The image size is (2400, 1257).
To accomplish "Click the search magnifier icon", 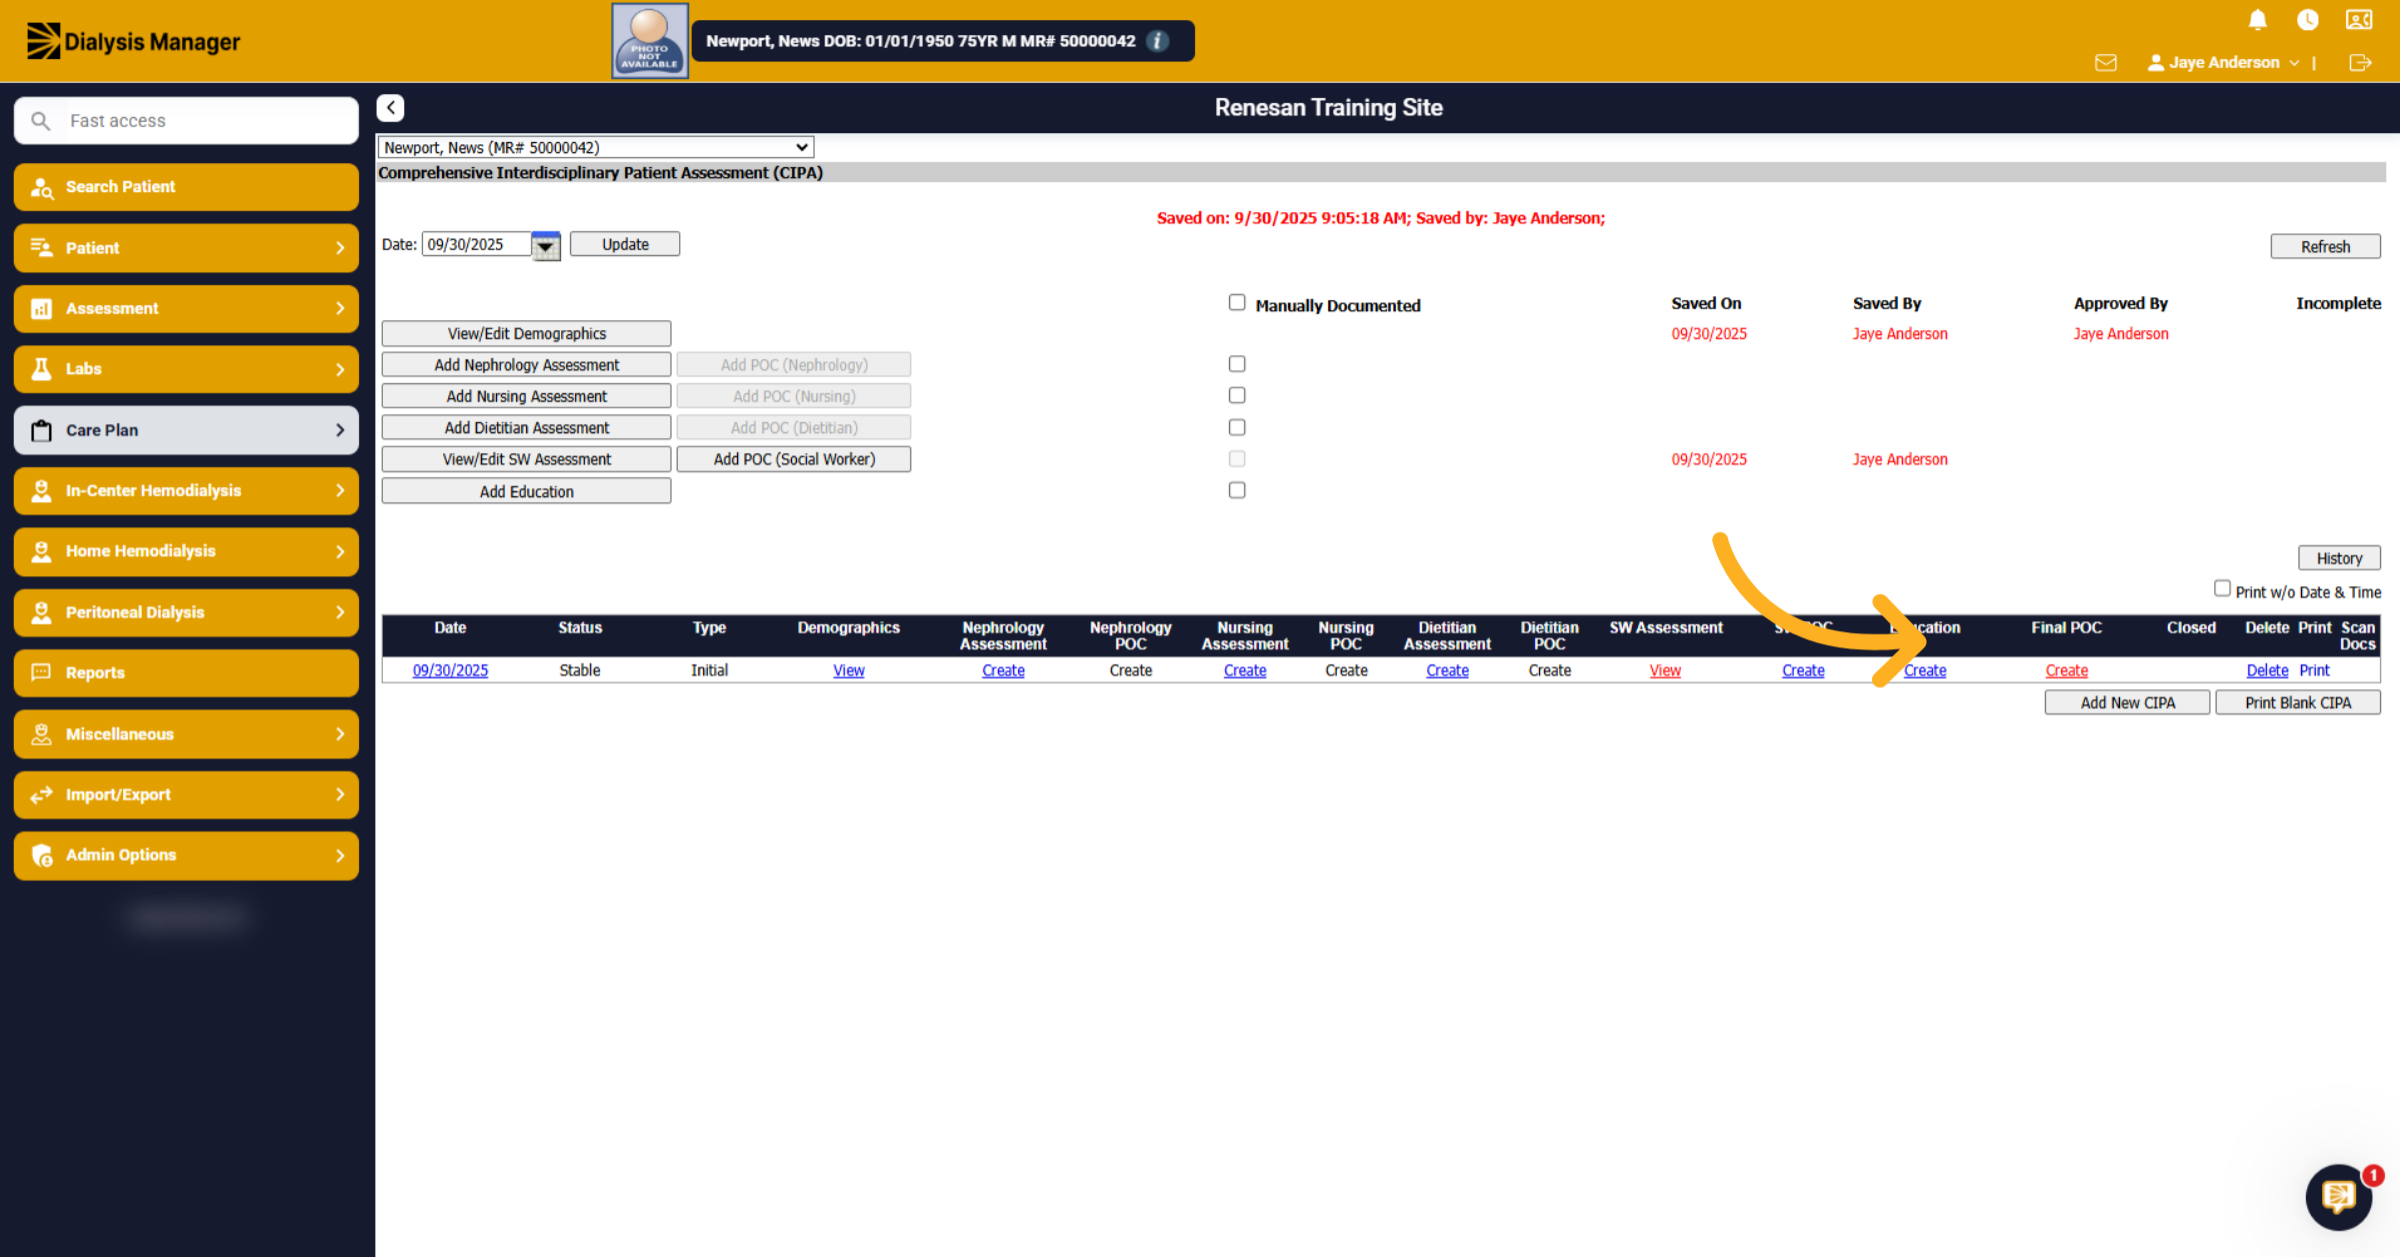I will 40,121.
